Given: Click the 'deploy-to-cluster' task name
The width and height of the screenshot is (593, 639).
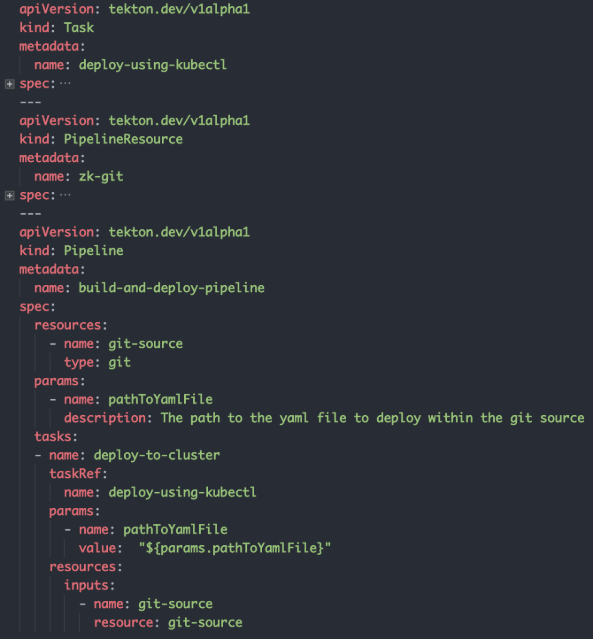Looking at the screenshot, I should tap(157, 455).
